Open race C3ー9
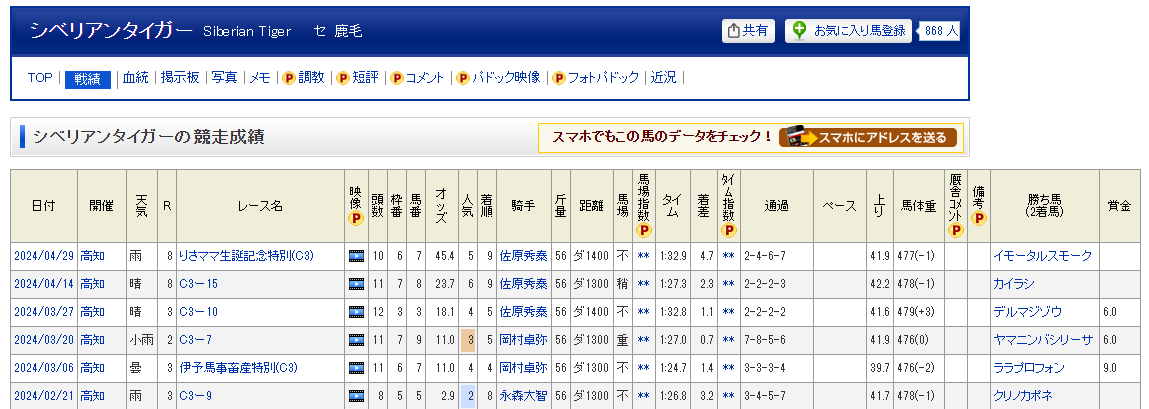Viewport: 1149px width, 409px height. pyautogui.click(x=196, y=396)
